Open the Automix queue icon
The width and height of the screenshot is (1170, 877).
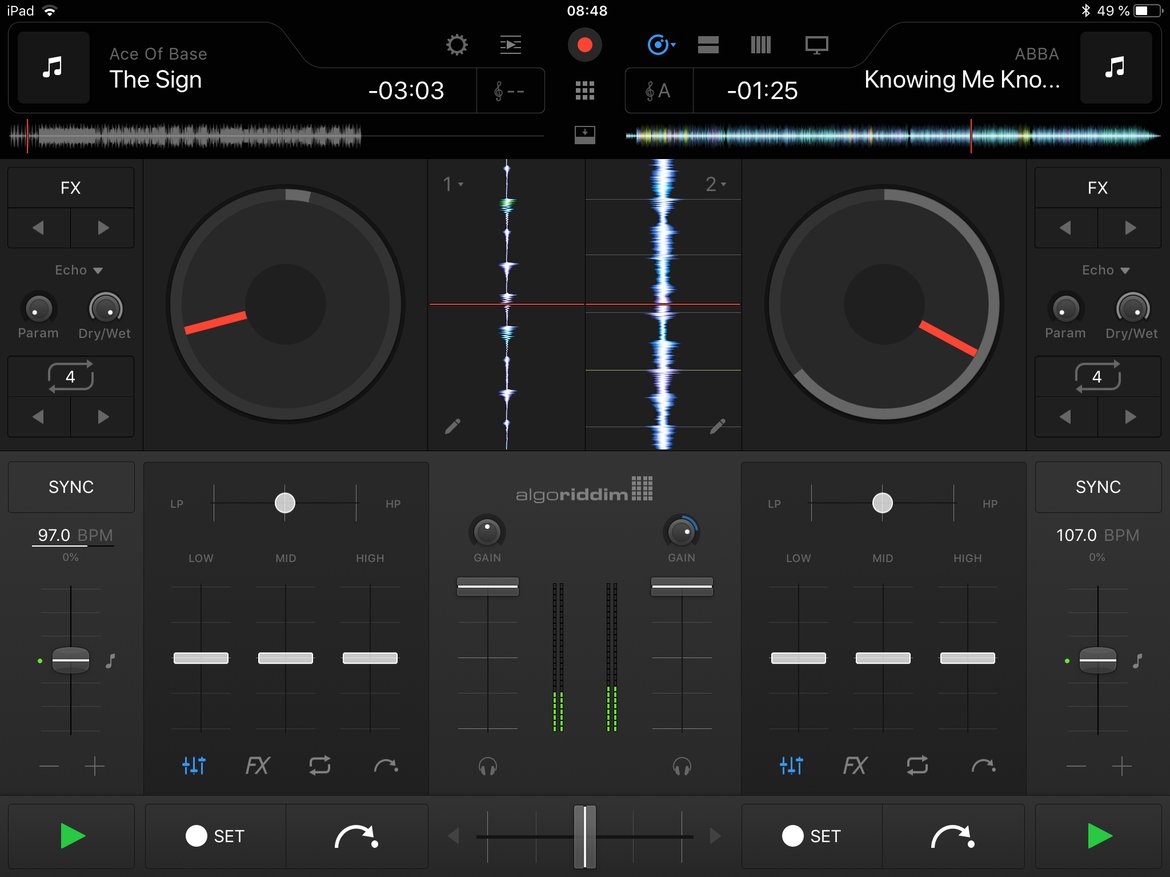tap(510, 45)
